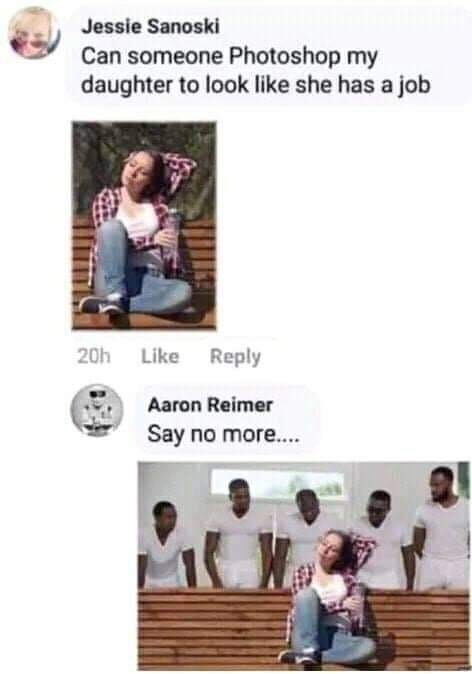Click the Aaron Reimer name link
472x674 pixels.
click(210, 405)
